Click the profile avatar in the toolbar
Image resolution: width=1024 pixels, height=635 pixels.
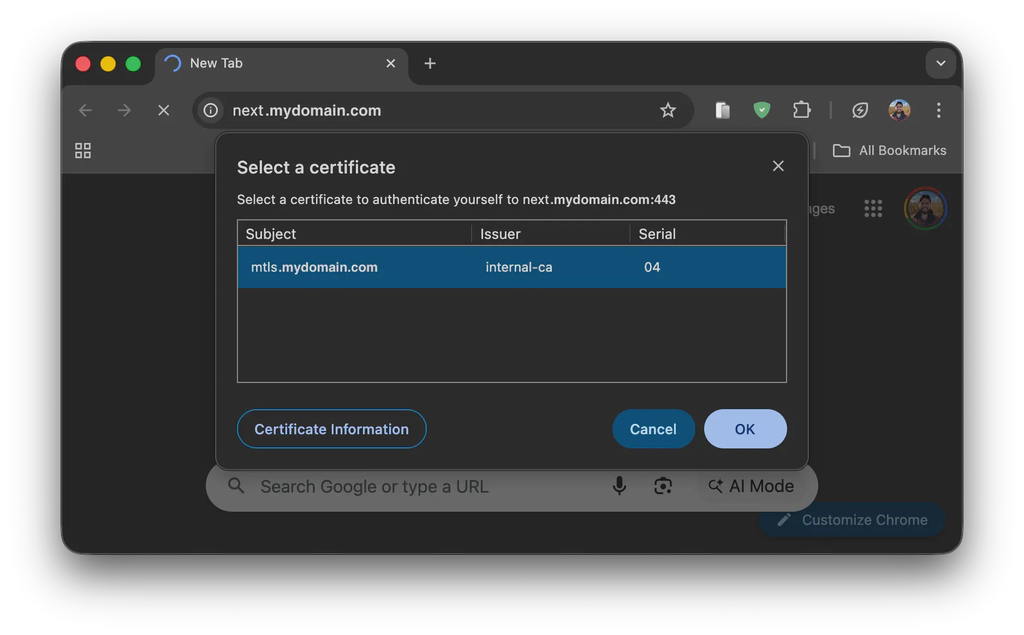coord(898,110)
